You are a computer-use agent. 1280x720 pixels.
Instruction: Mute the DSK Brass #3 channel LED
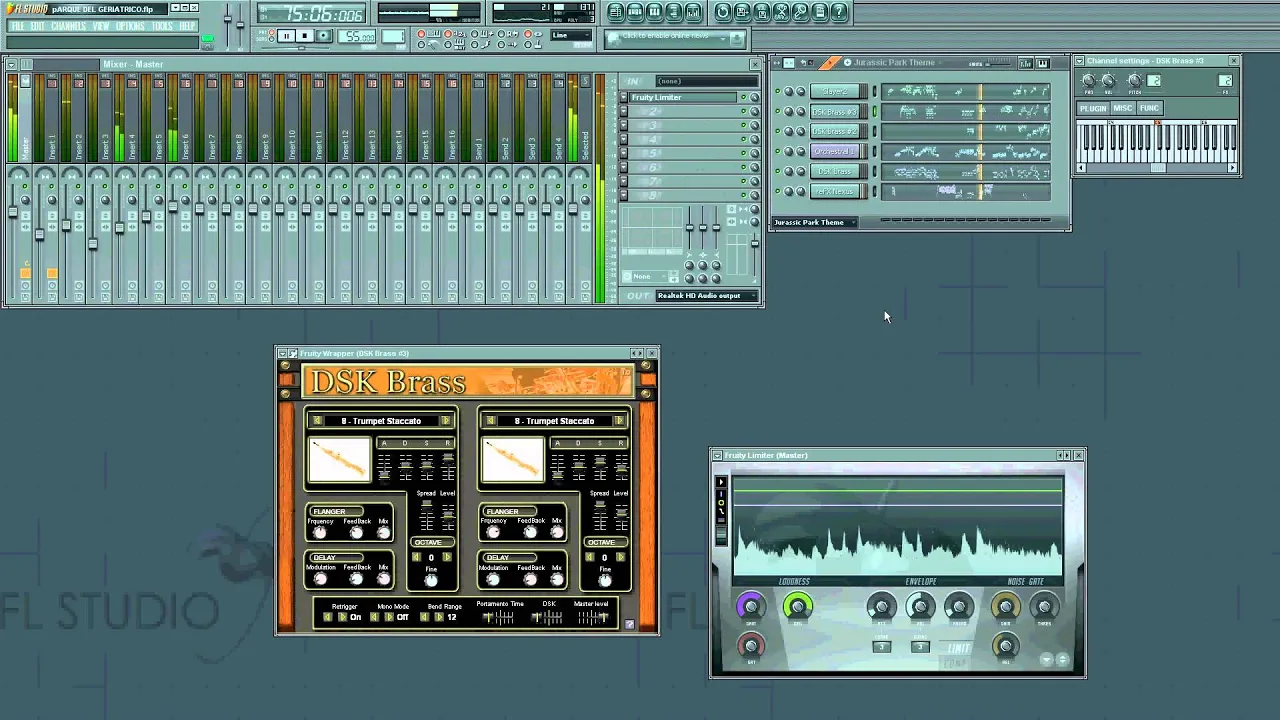click(x=777, y=111)
